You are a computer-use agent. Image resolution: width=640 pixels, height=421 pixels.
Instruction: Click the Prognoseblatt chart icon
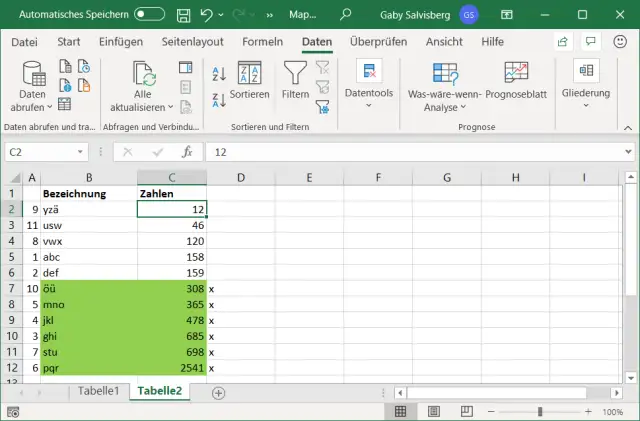pos(516,73)
